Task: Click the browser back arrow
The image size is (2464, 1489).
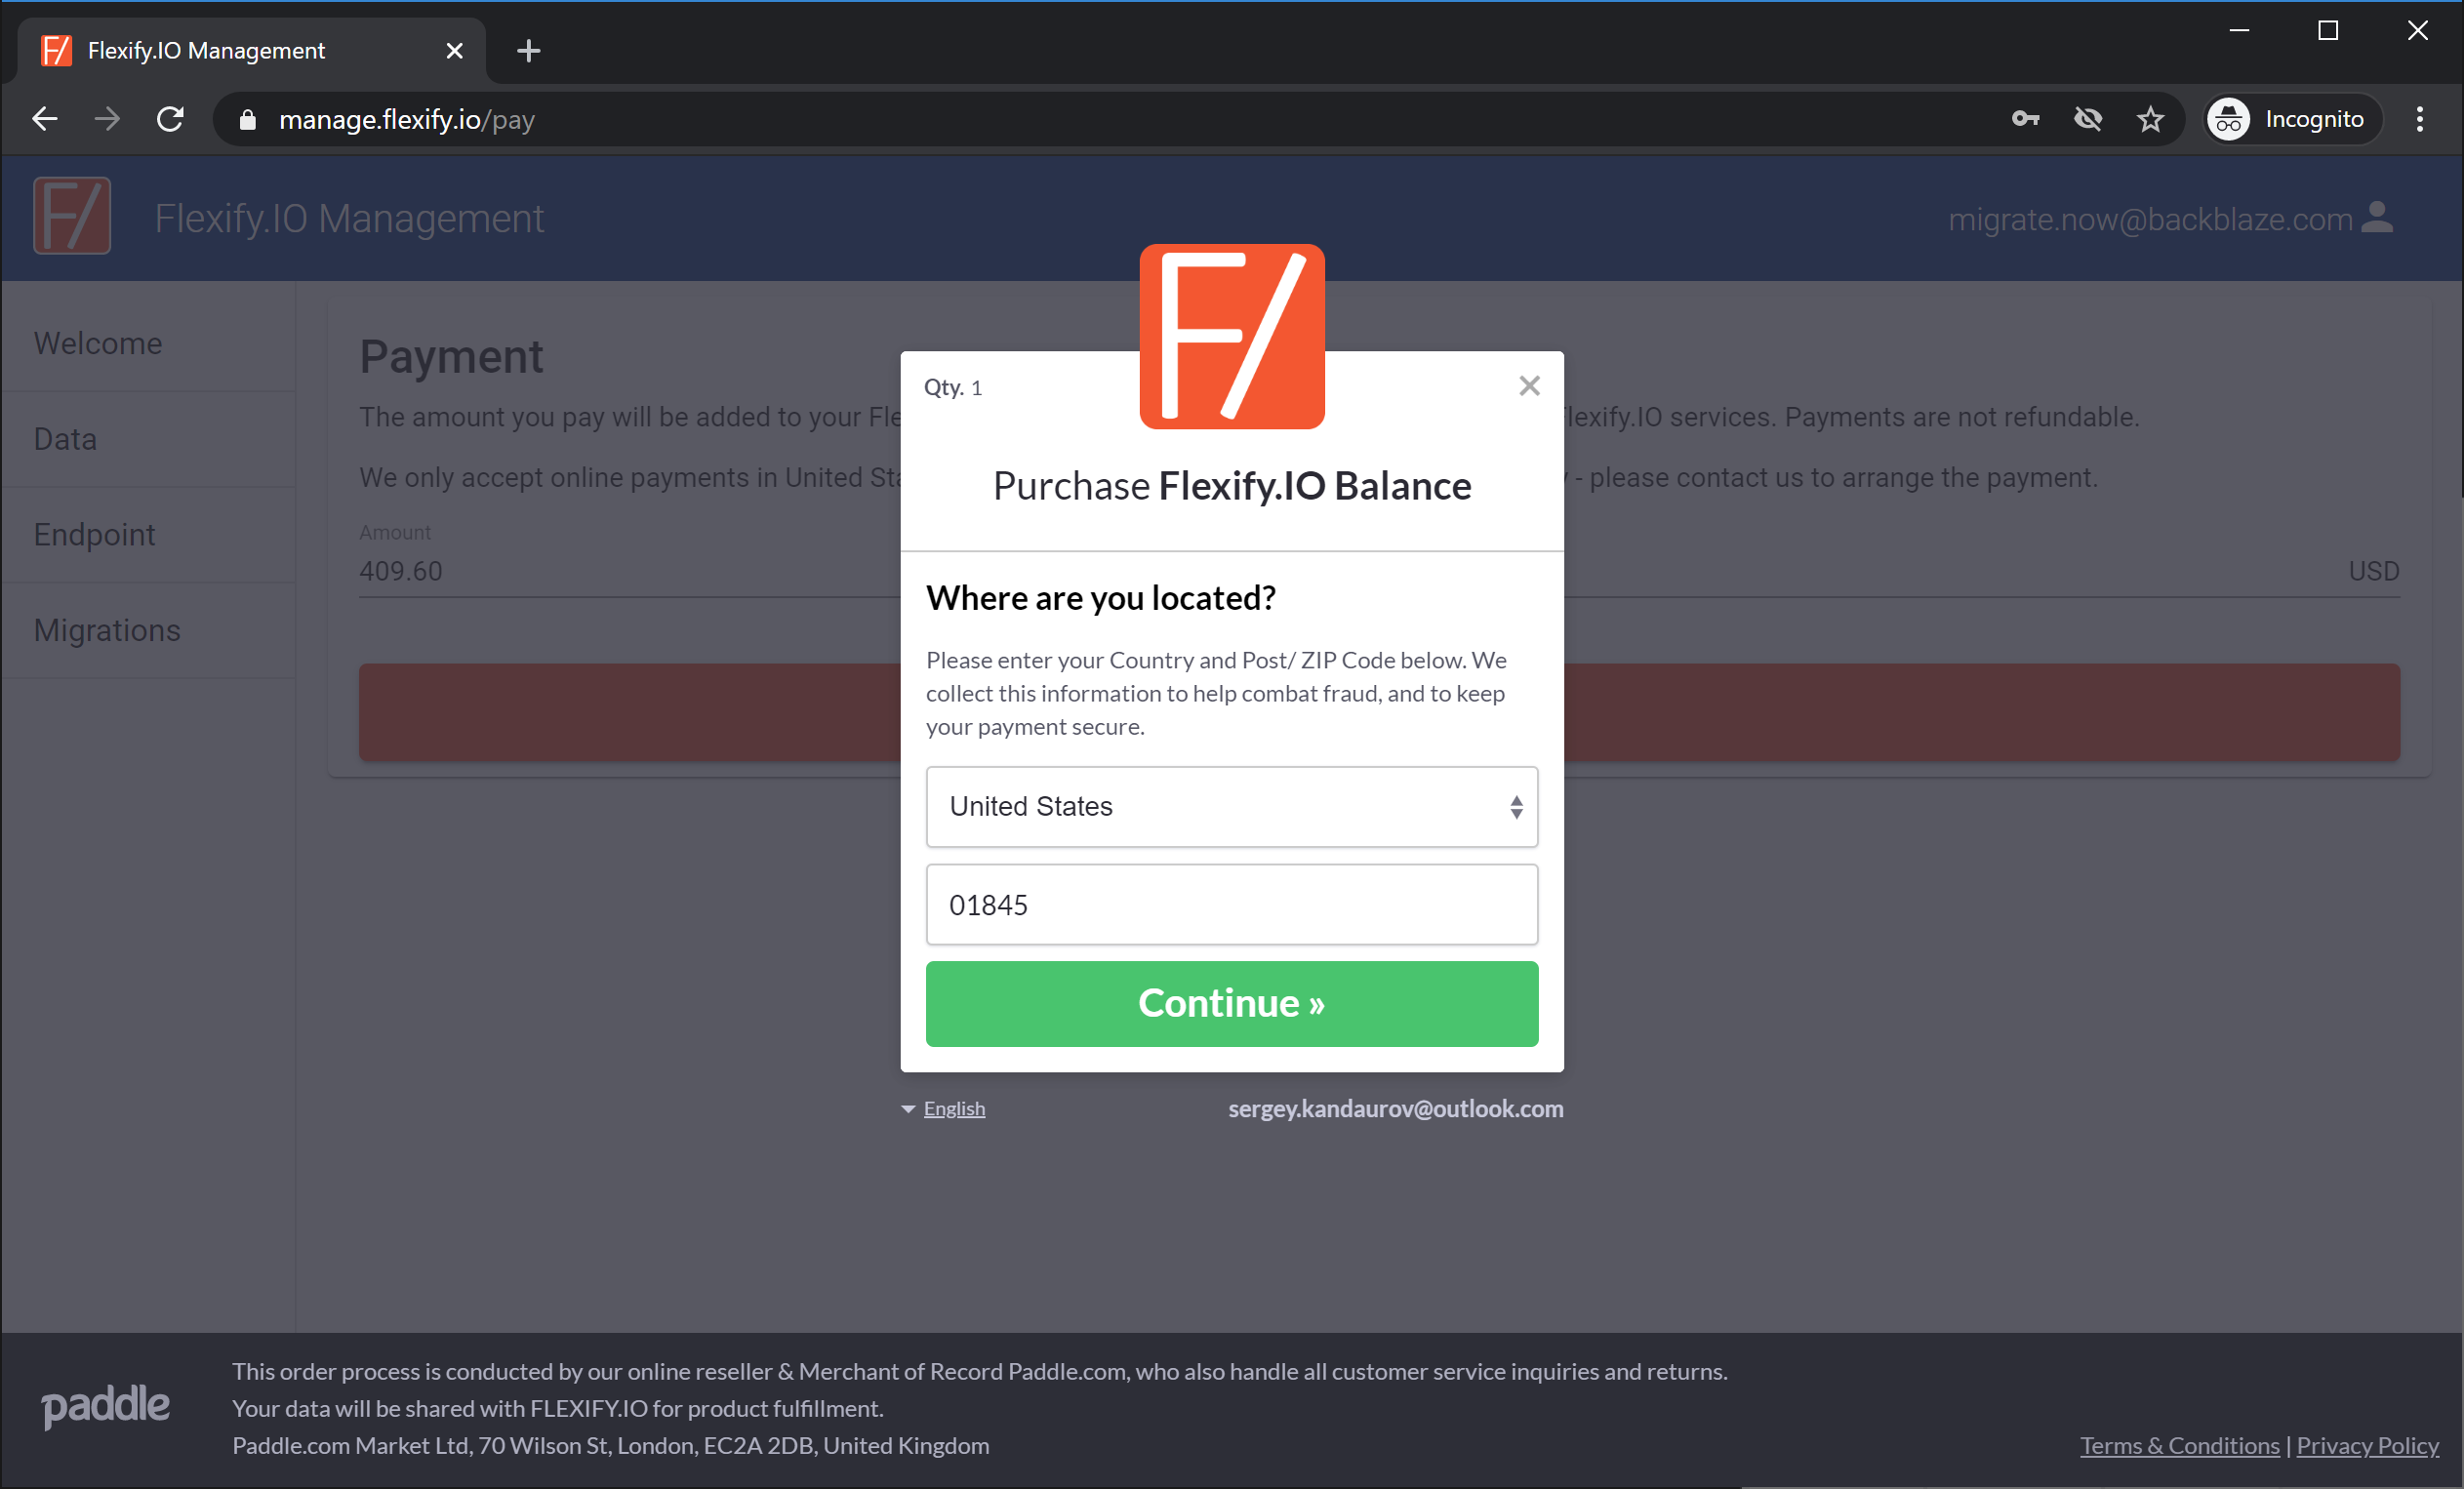Action: (45, 119)
